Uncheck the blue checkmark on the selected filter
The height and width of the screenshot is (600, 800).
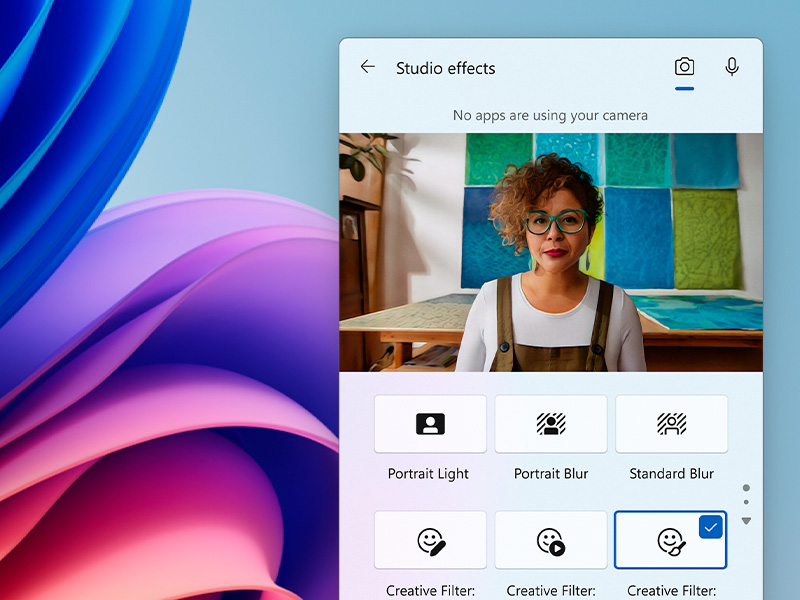710,528
